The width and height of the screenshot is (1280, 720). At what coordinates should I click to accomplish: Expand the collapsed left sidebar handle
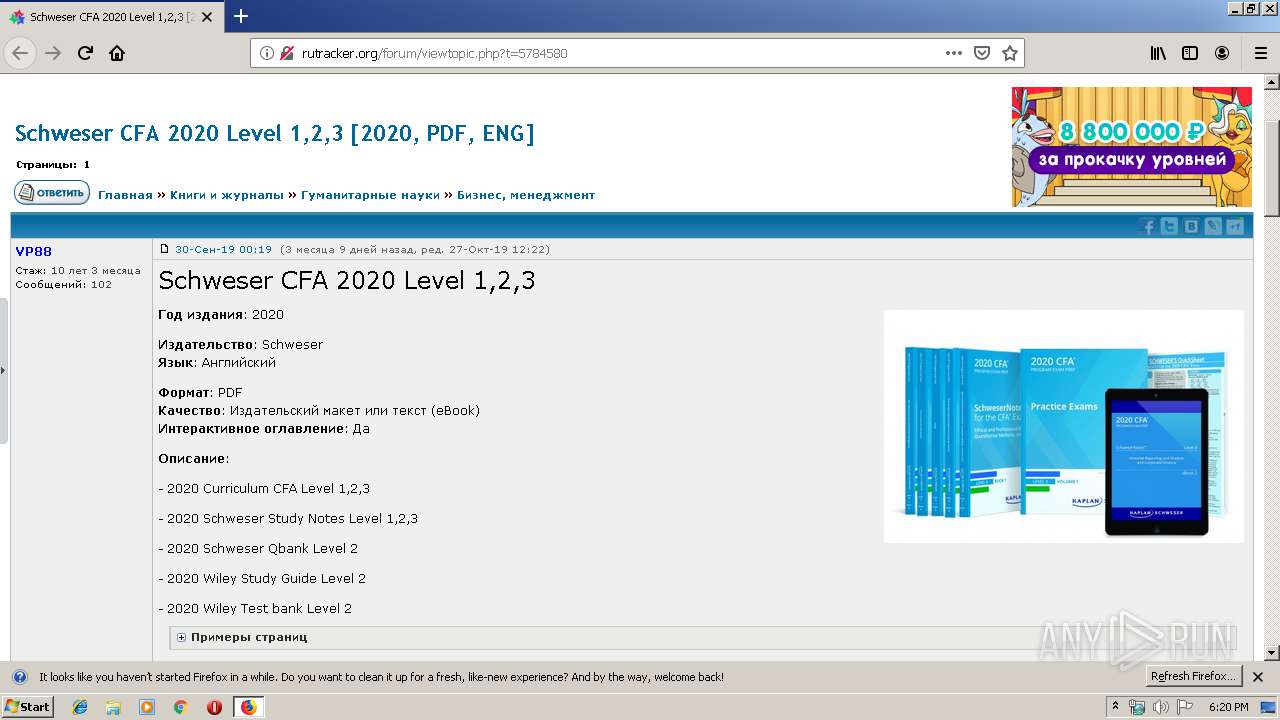4,370
